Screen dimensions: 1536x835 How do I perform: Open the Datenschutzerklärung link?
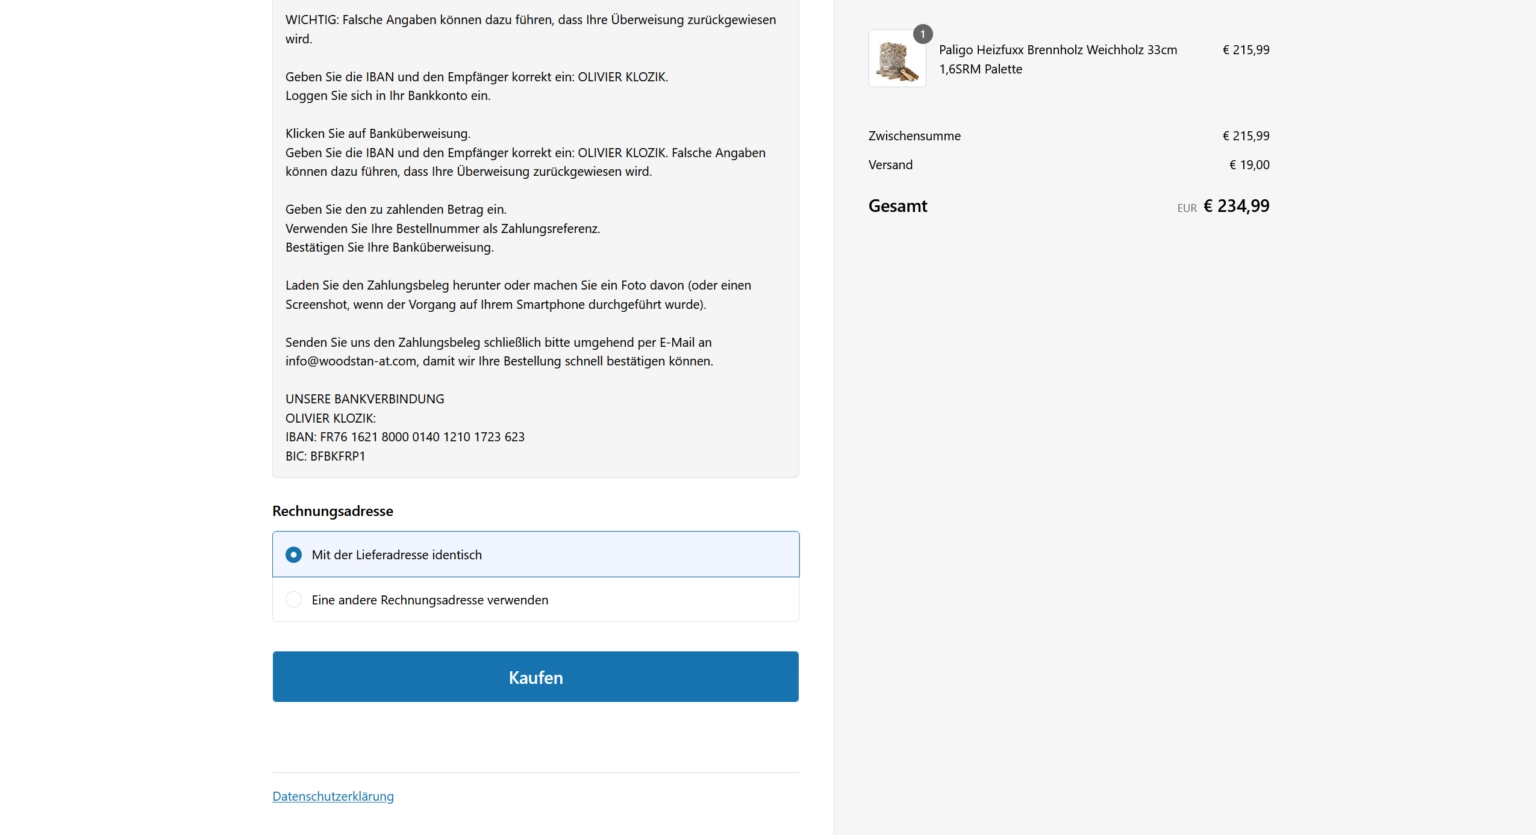[333, 797]
